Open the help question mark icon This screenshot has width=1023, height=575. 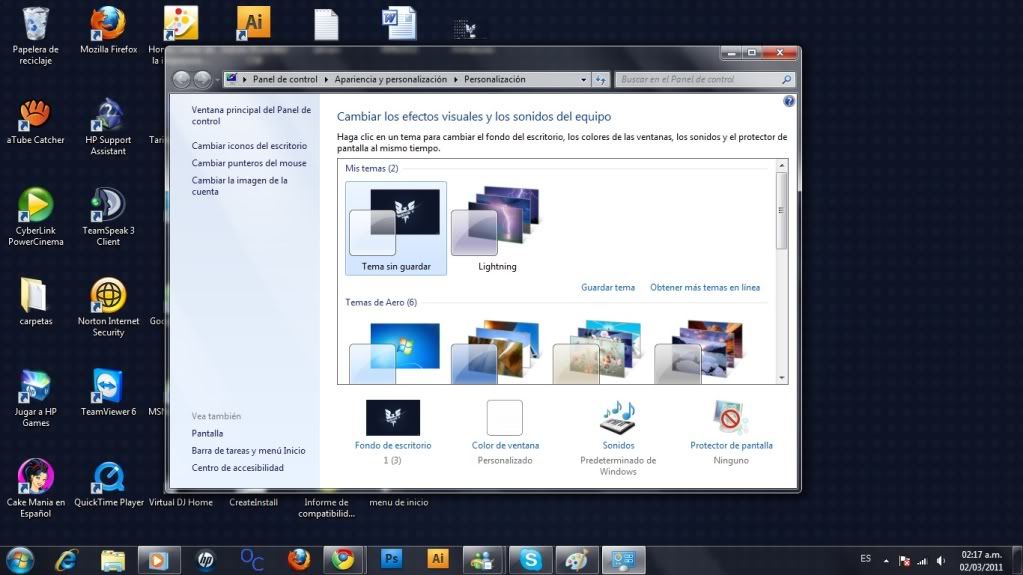(789, 101)
